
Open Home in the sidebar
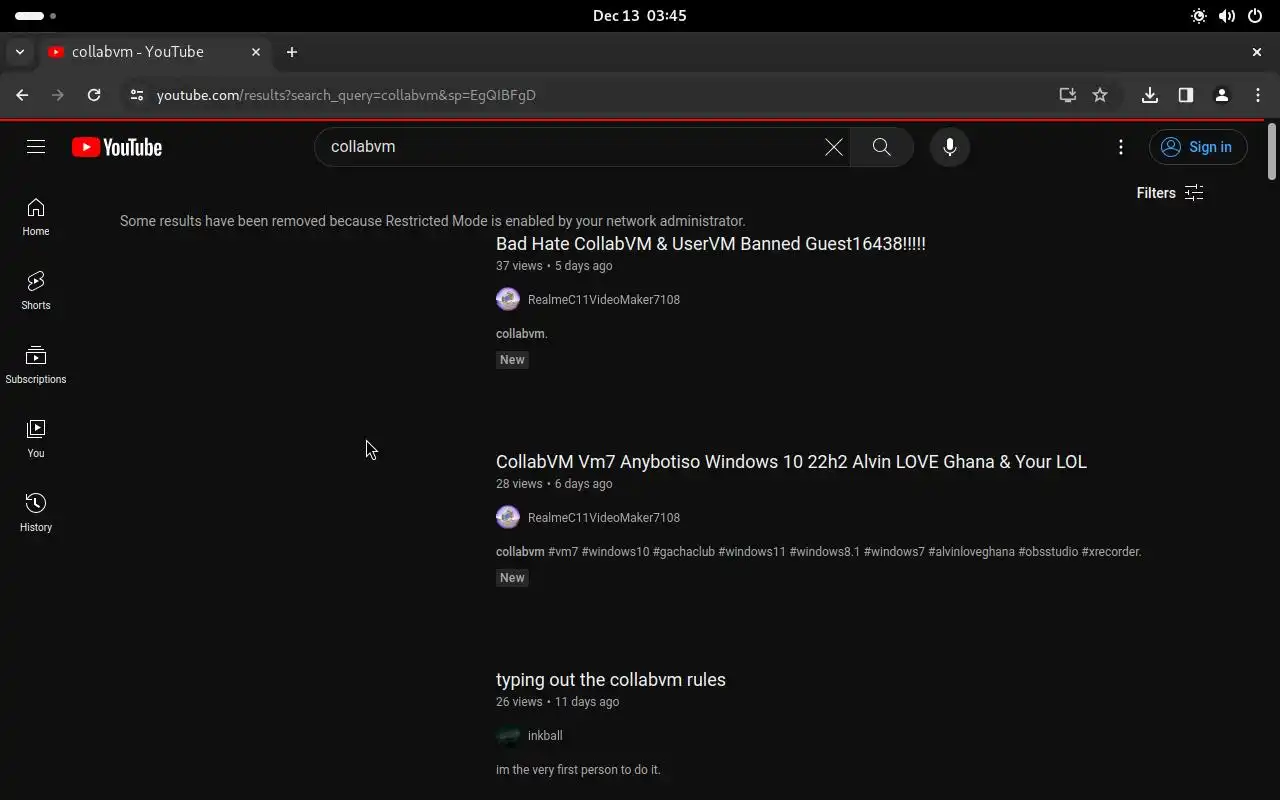36,217
